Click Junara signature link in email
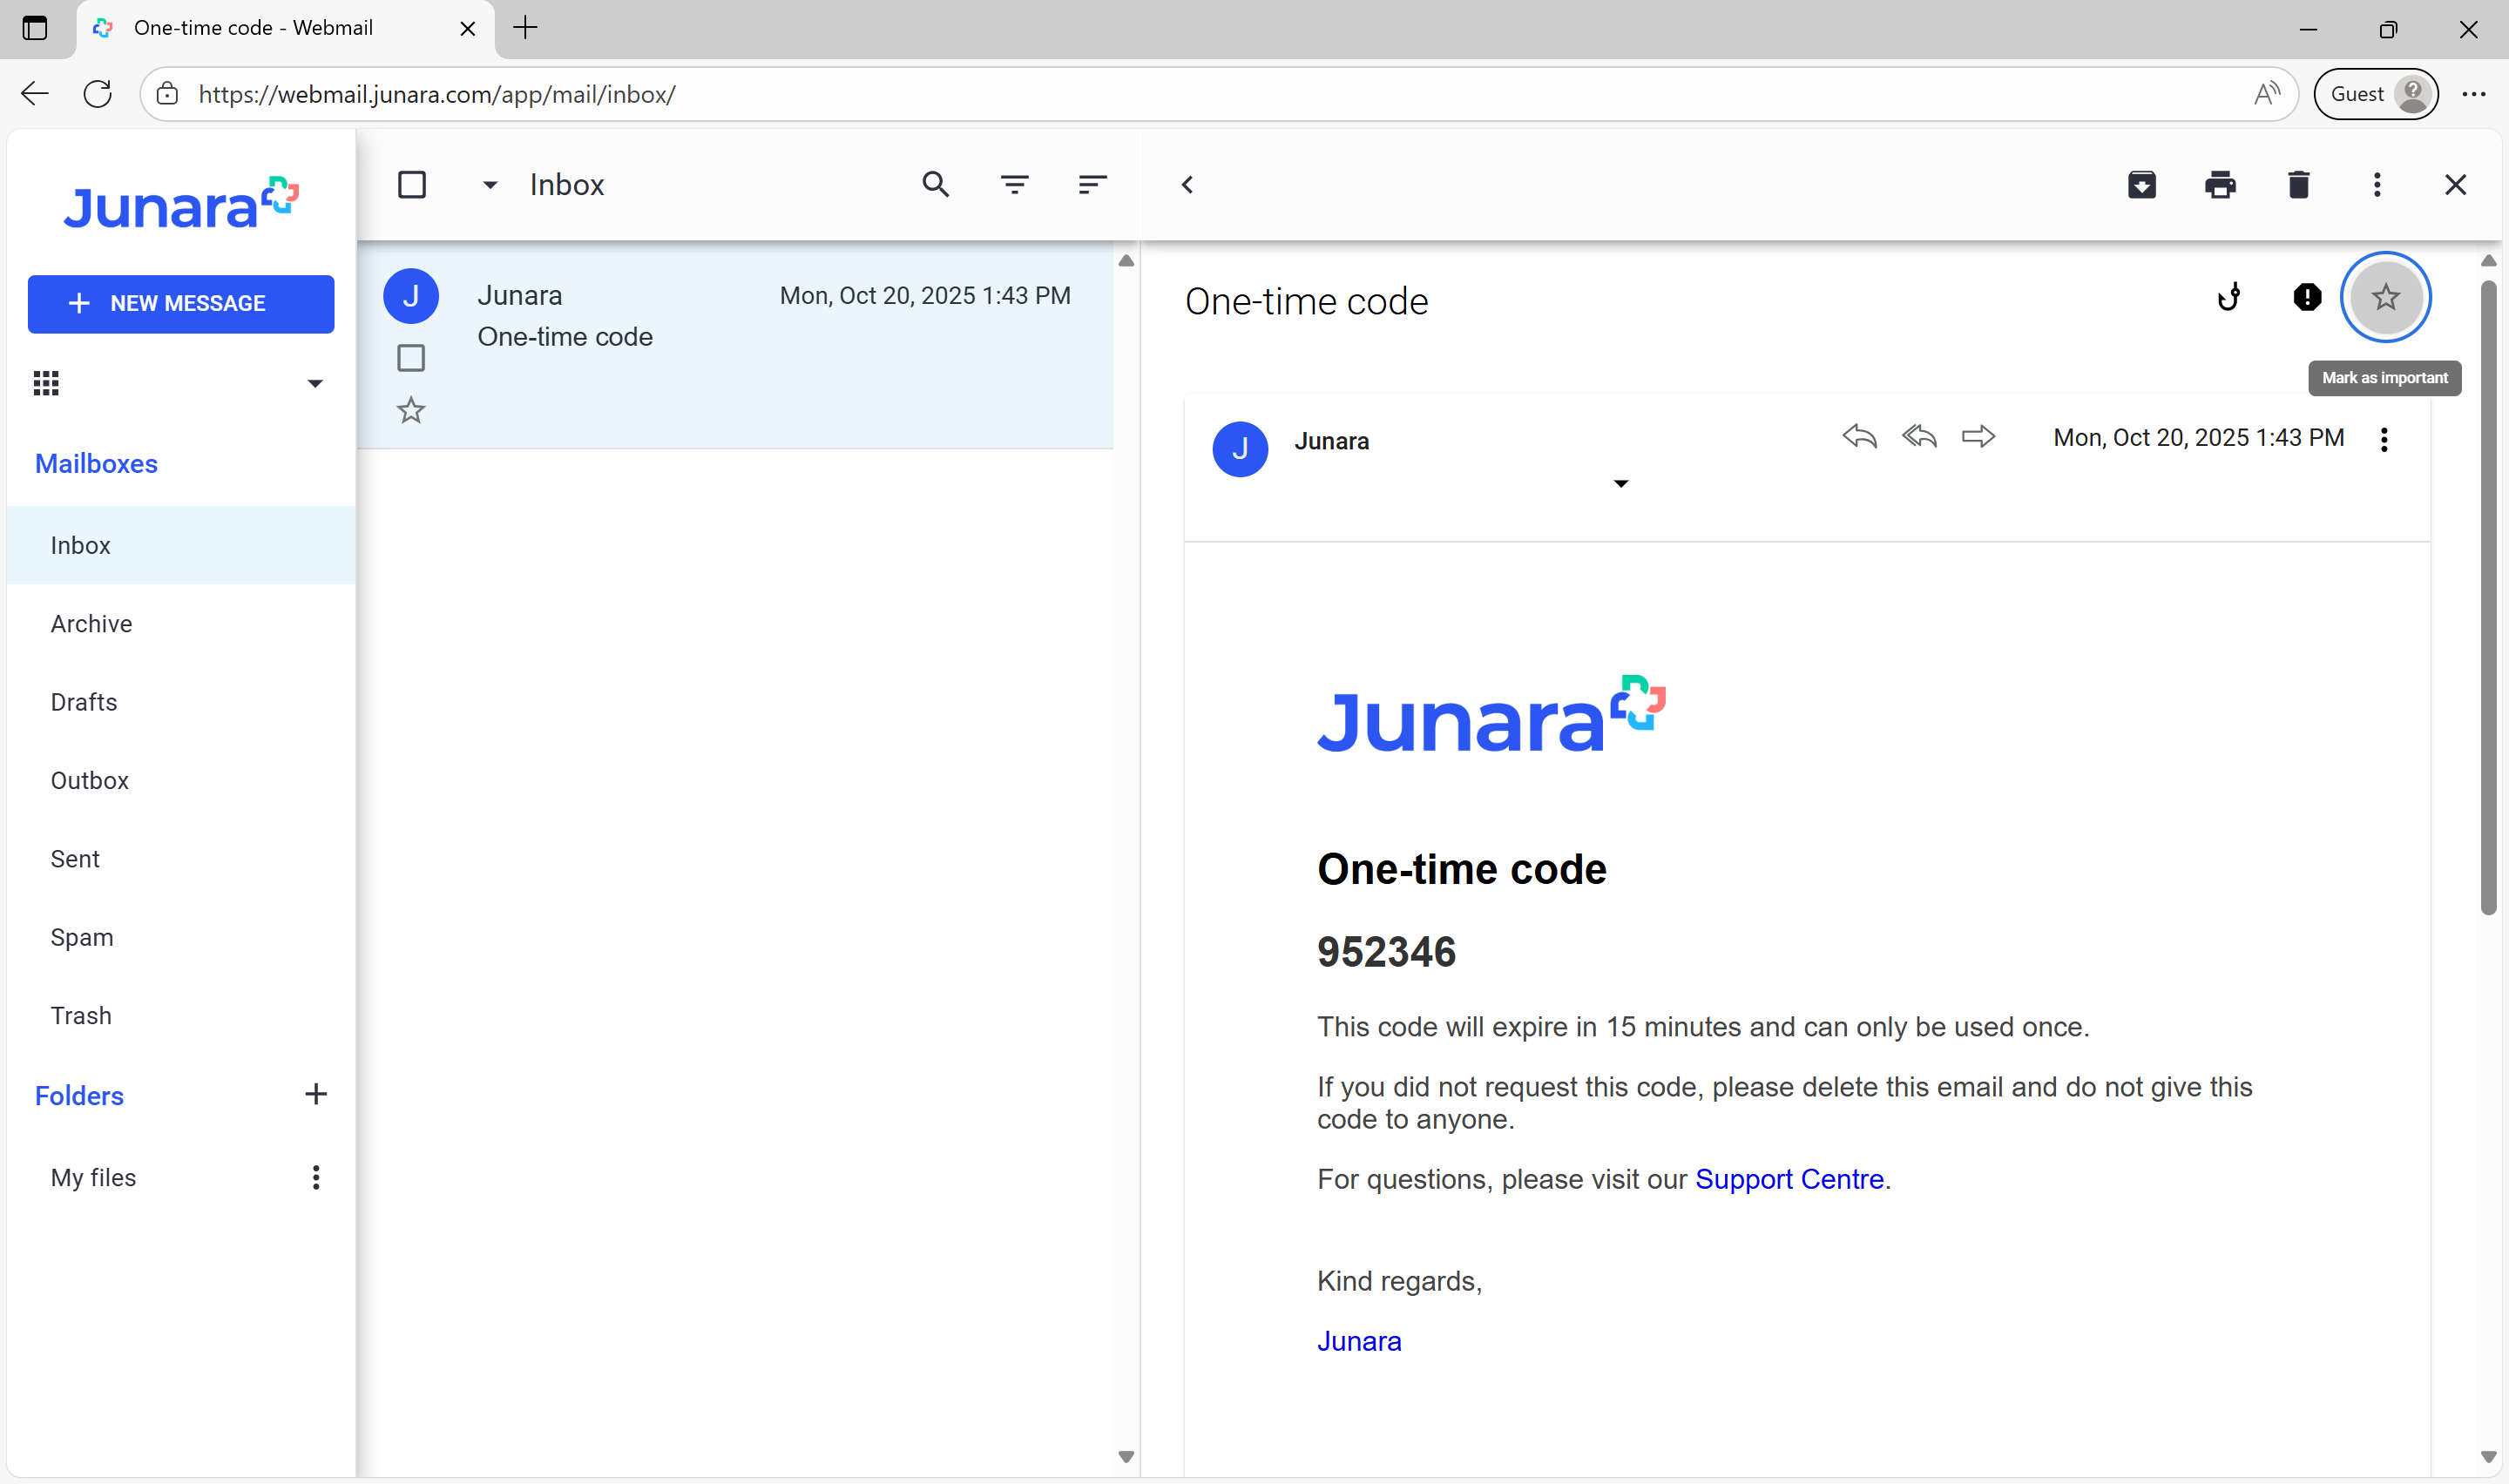The width and height of the screenshot is (2509, 1484). pos(1358,1341)
